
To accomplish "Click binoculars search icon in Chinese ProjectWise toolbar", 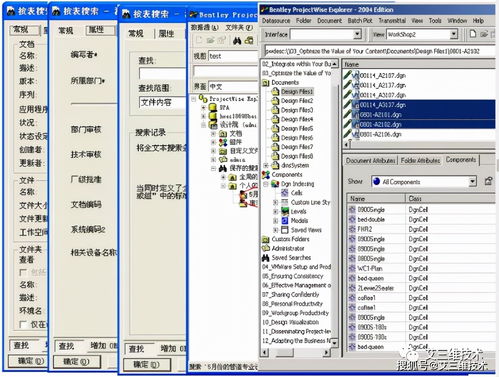I will tap(237, 41).
